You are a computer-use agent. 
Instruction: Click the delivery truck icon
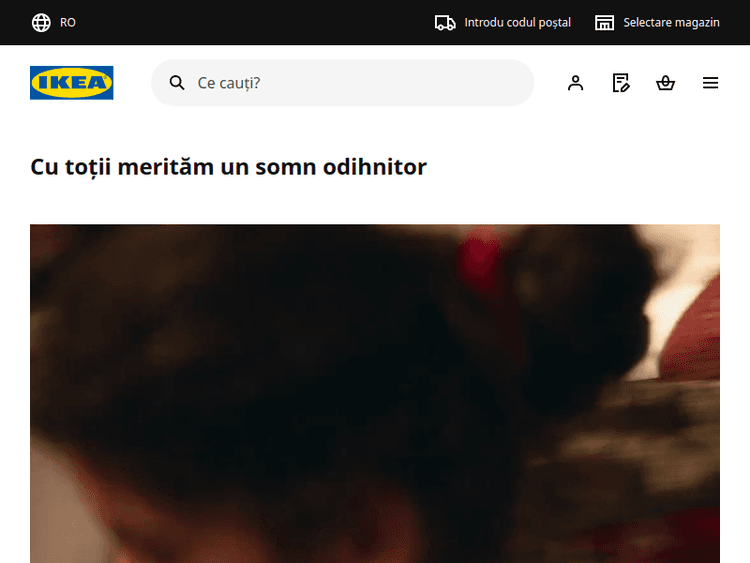(445, 22)
